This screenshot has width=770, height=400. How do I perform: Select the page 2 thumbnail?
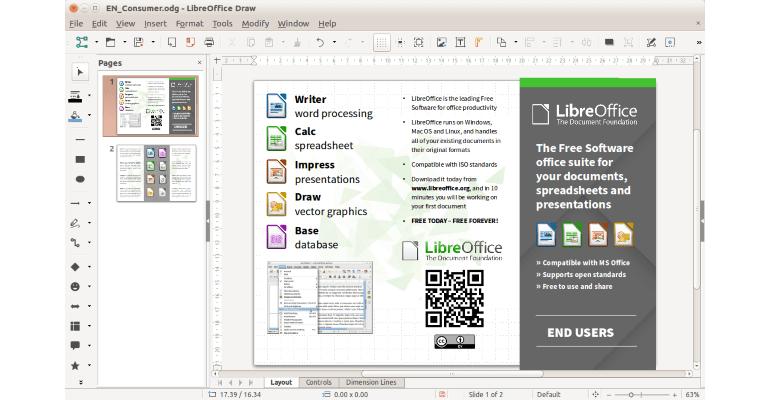pos(157,173)
